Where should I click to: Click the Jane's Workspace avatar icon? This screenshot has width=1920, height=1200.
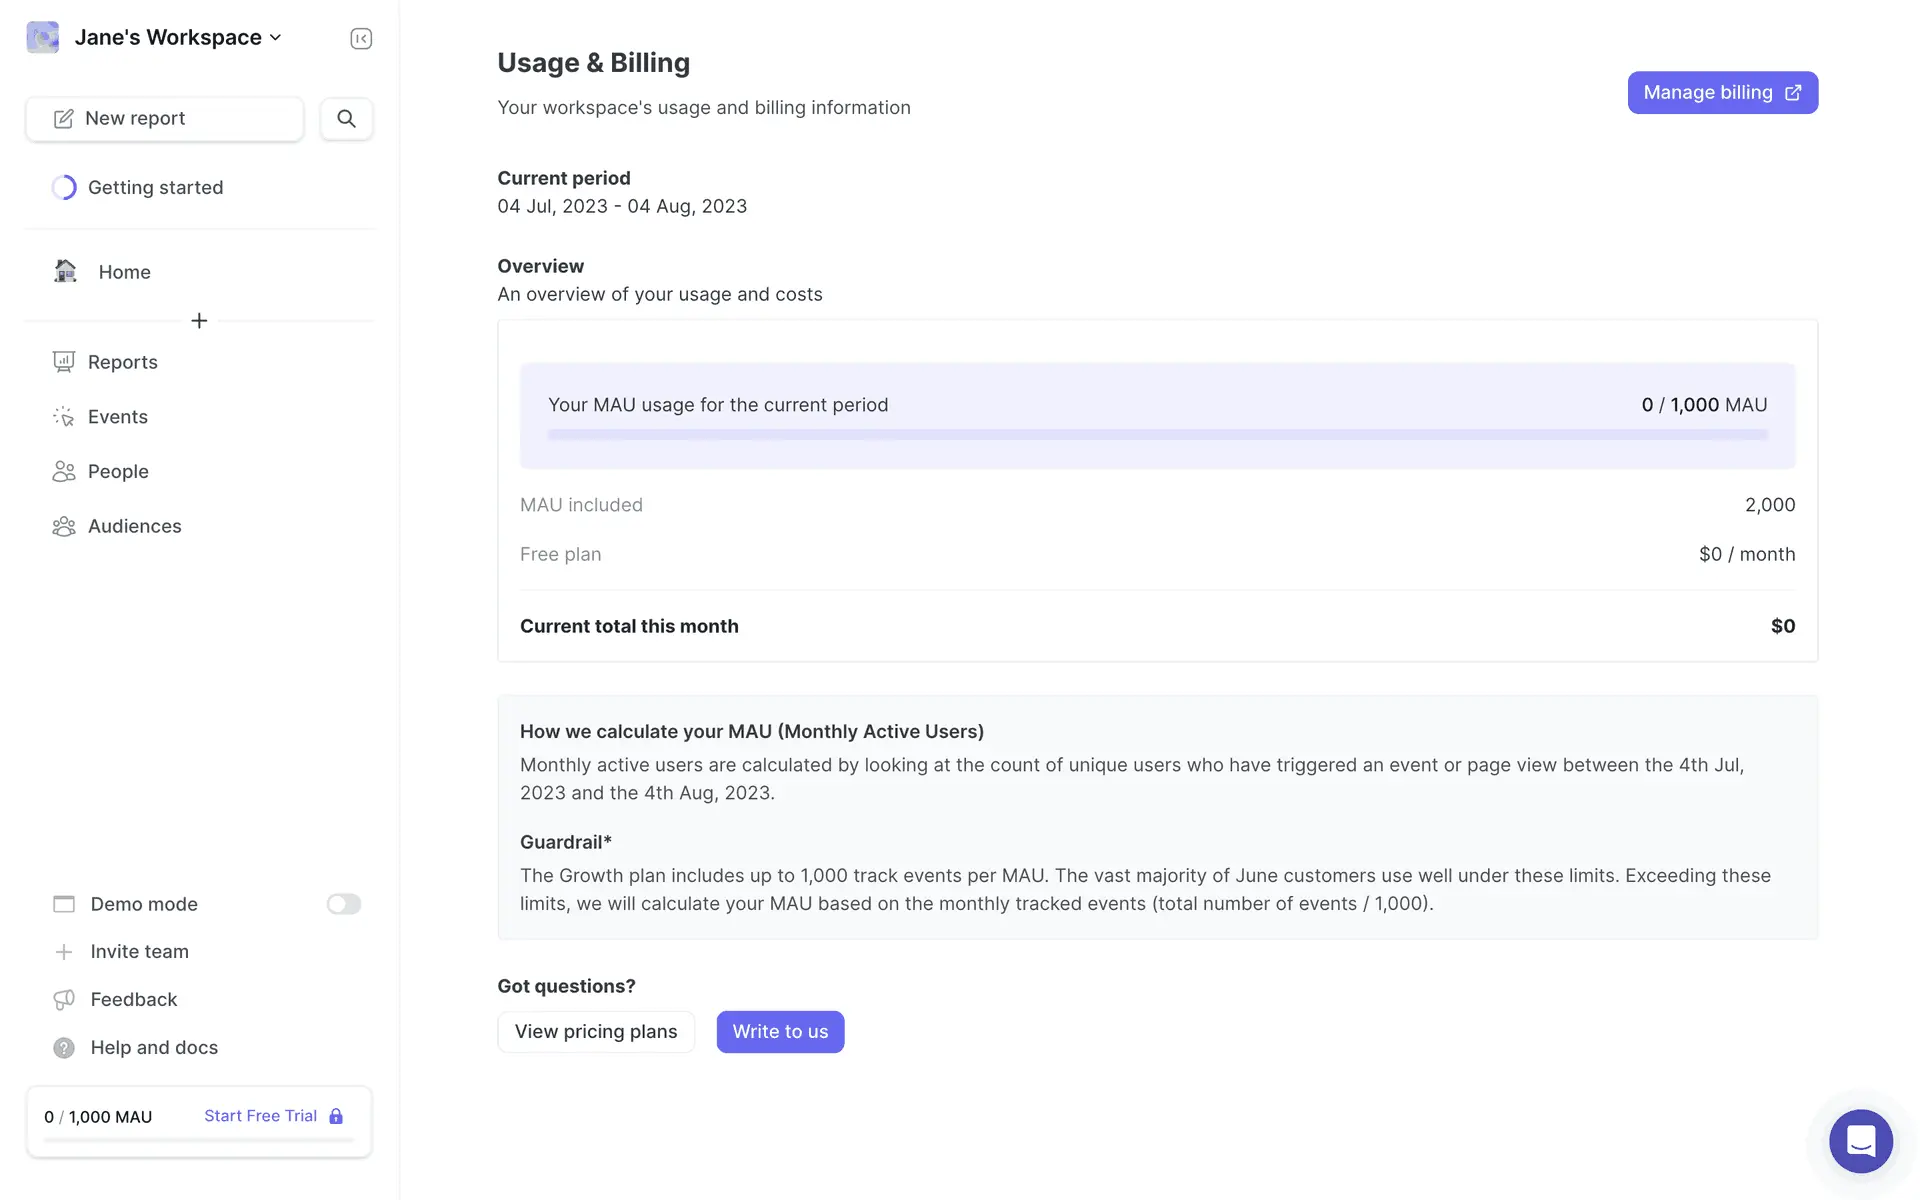[43, 38]
